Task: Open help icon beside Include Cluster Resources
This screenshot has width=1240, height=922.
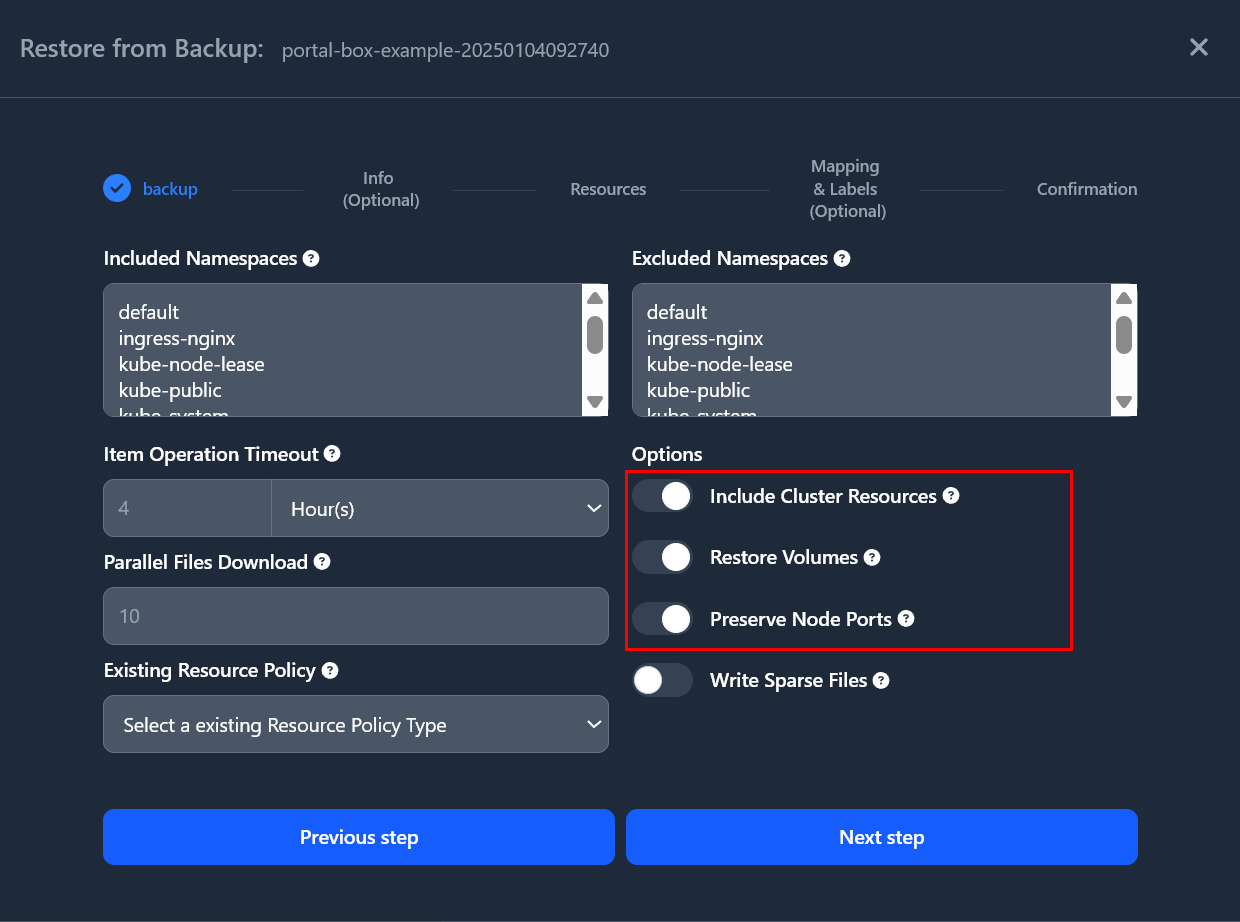Action: [951, 496]
